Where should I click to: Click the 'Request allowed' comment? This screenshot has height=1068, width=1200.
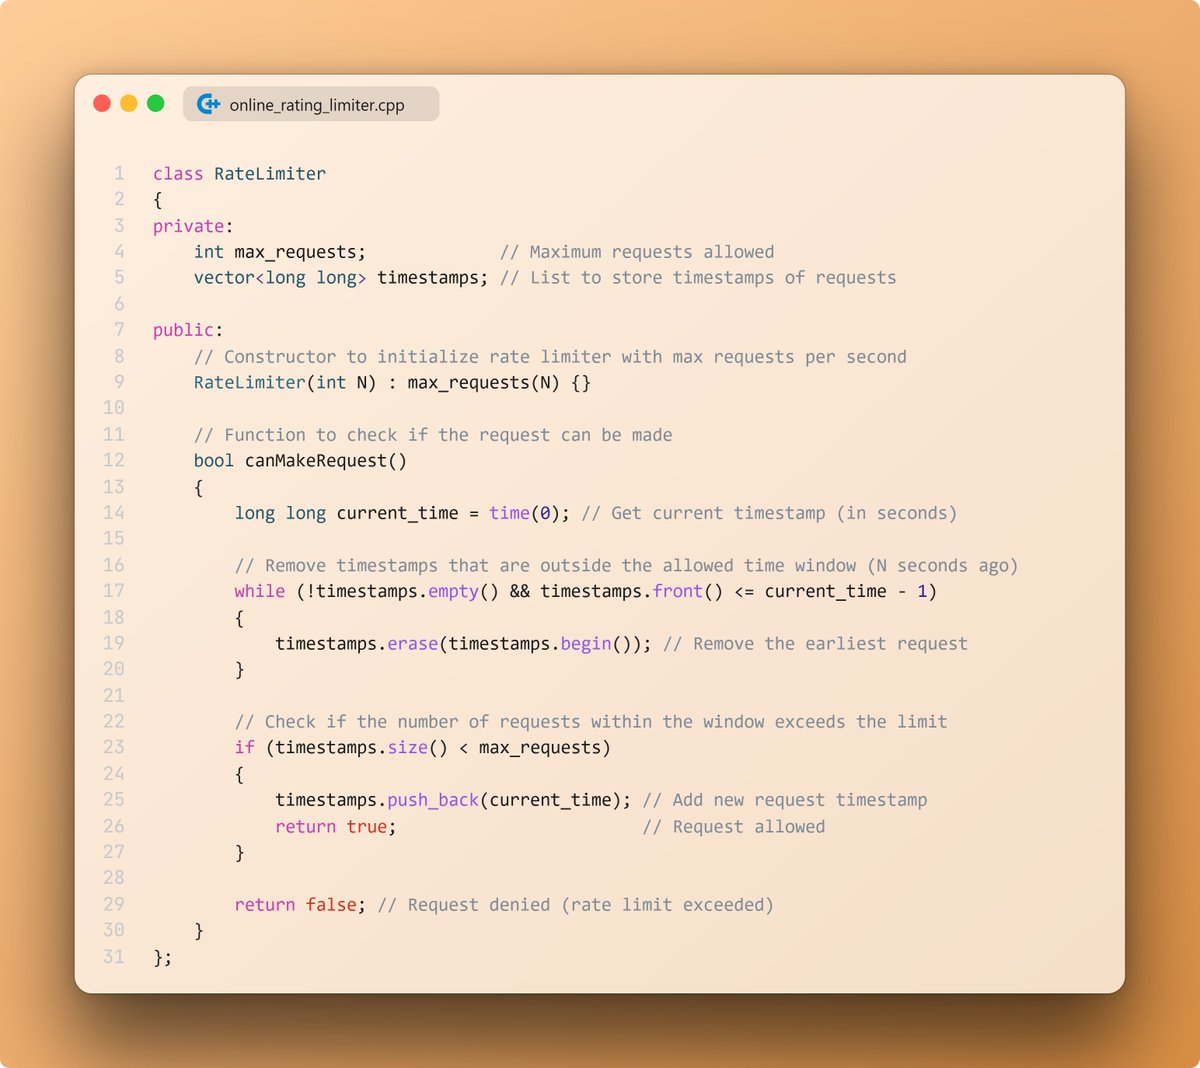(x=734, y=827)
